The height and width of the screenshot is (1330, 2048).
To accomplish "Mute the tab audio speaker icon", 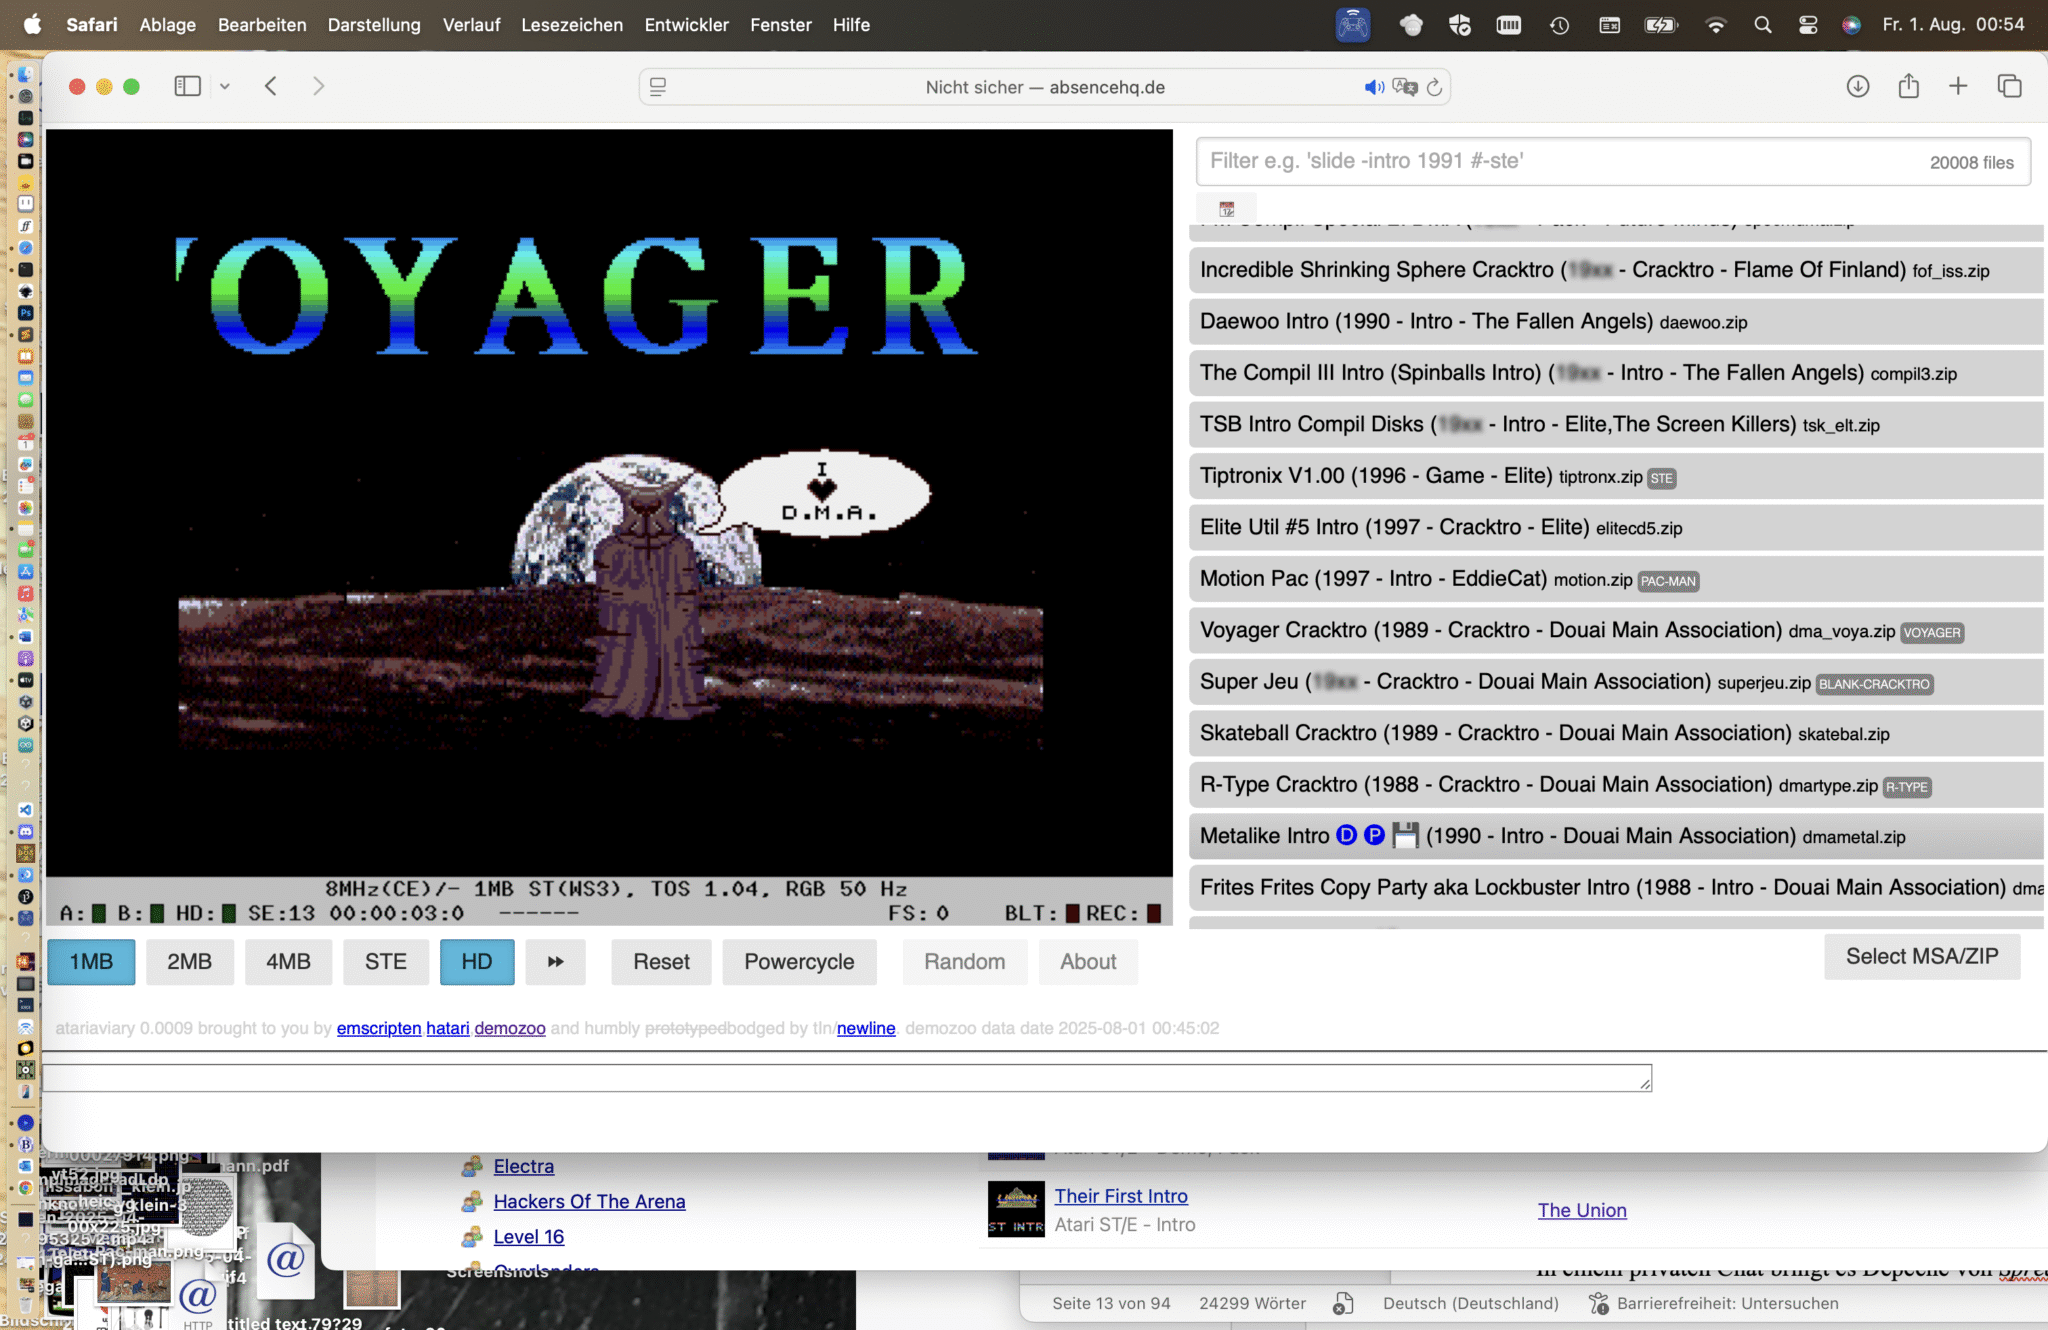I will tap(1374, 87).
